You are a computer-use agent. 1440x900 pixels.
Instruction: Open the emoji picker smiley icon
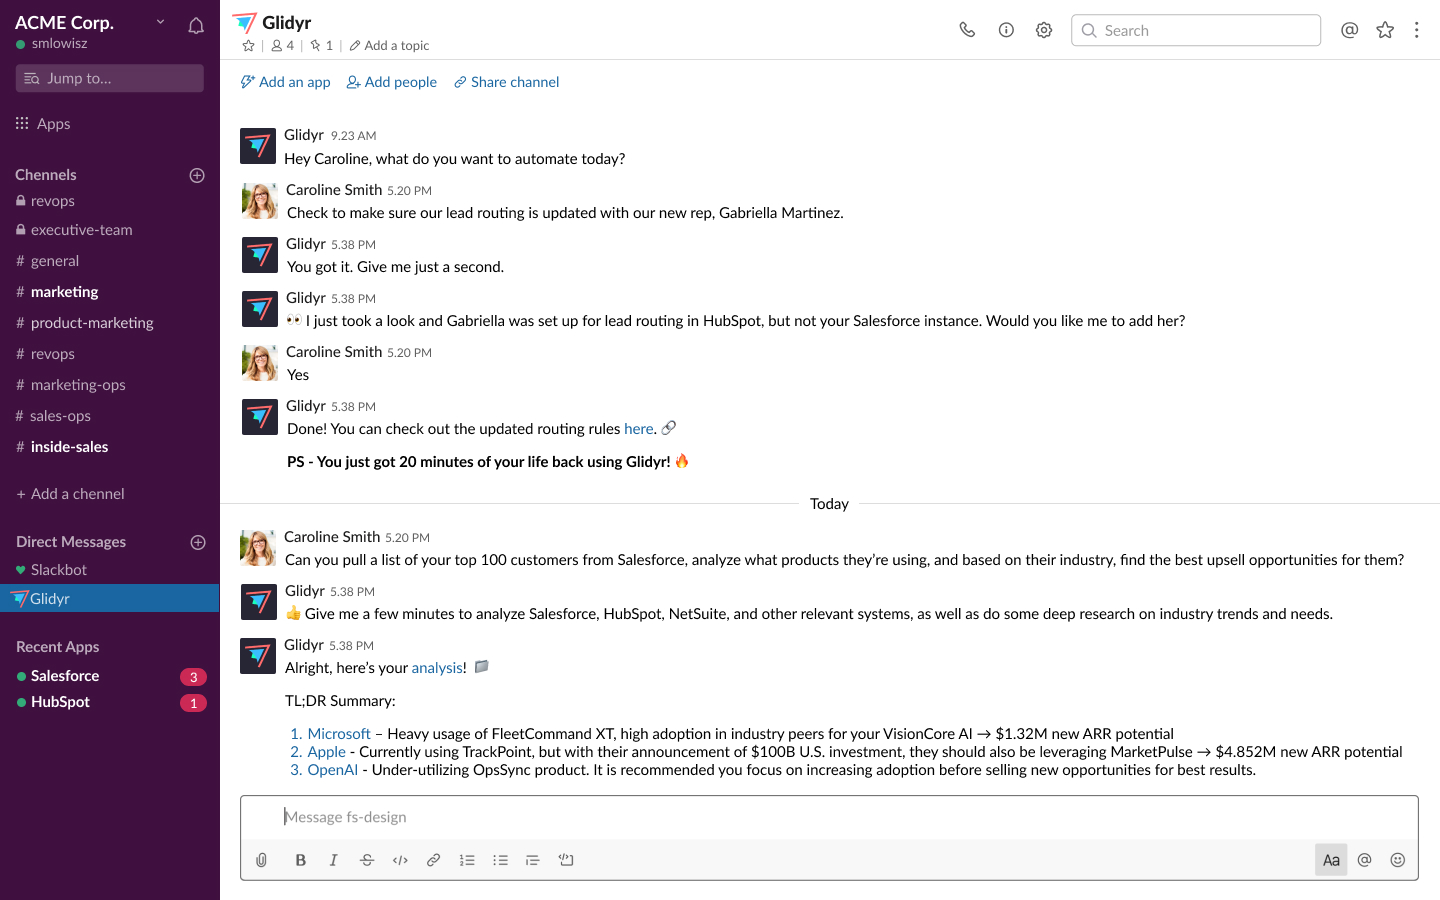[x=1398, y=860]
